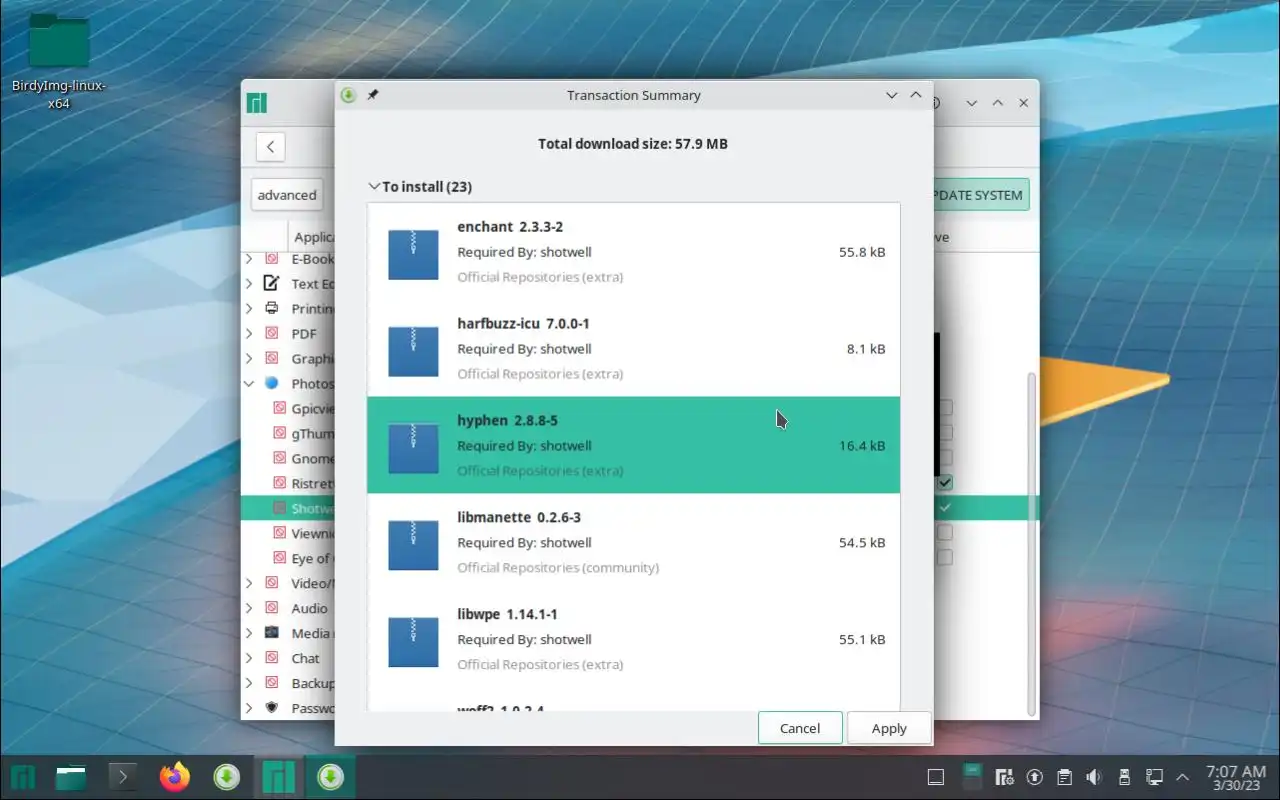Collapse the Photos category in tree
The width and height of the screenshot is (1280, 800).
click(249, 383)
